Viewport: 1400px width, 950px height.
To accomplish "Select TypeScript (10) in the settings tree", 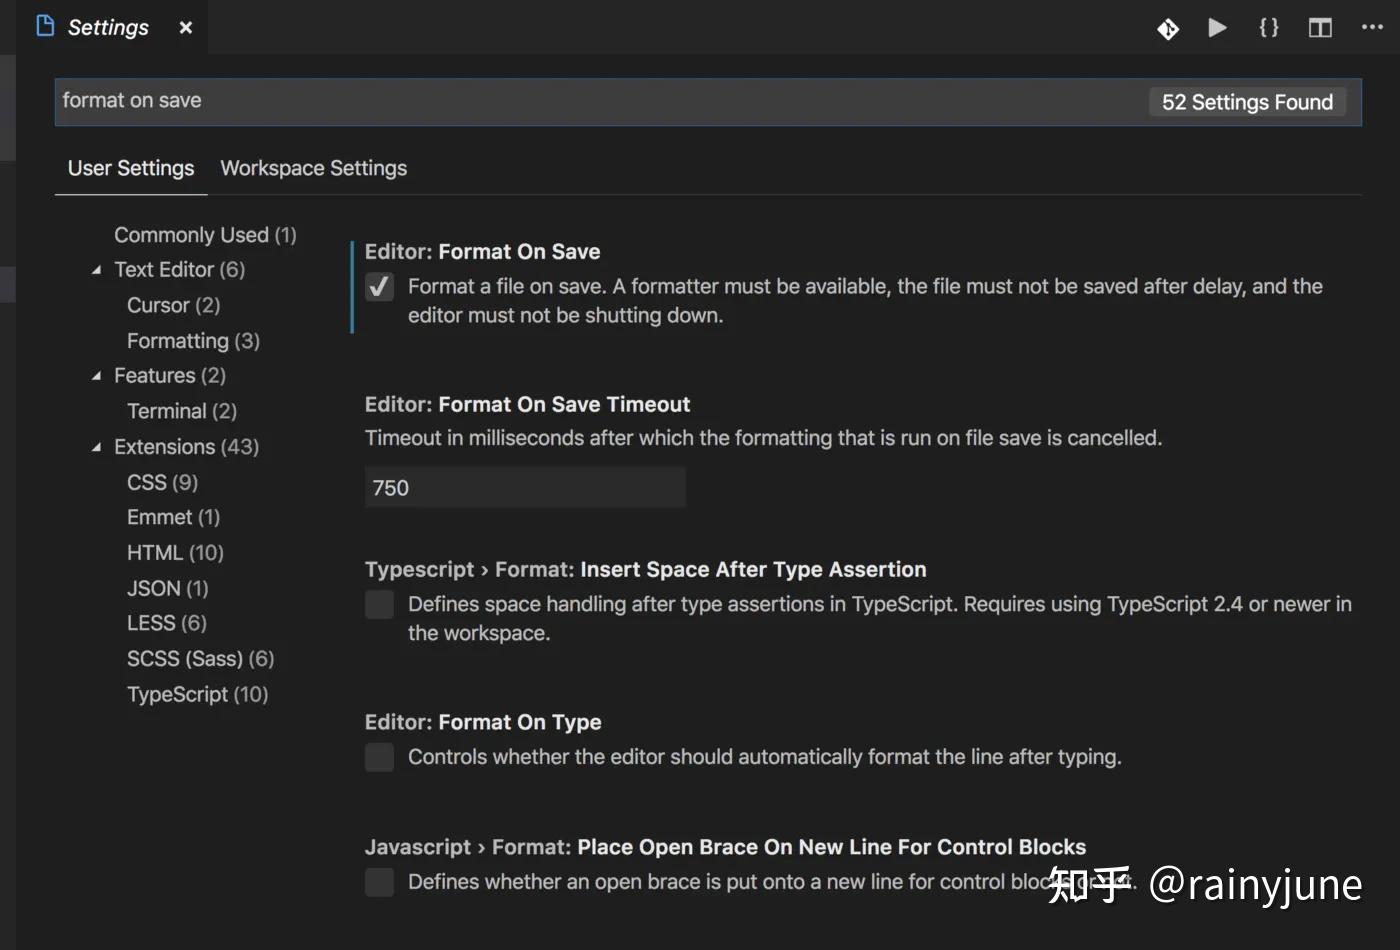I will pos(197,694).
